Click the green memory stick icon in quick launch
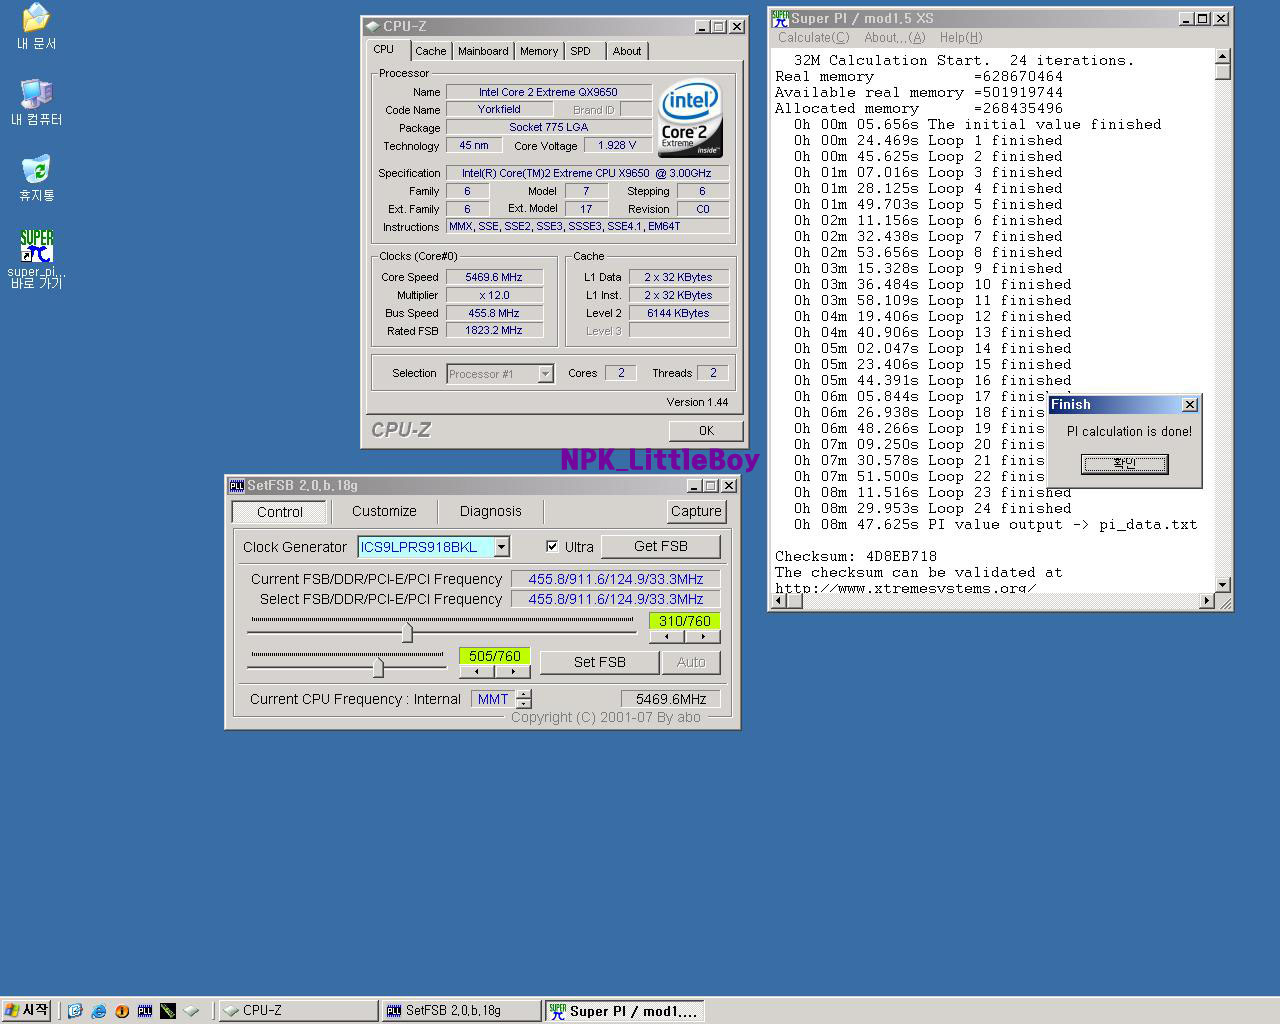The height and width of the screenshot is (1024, 1280). (168, 1011)
